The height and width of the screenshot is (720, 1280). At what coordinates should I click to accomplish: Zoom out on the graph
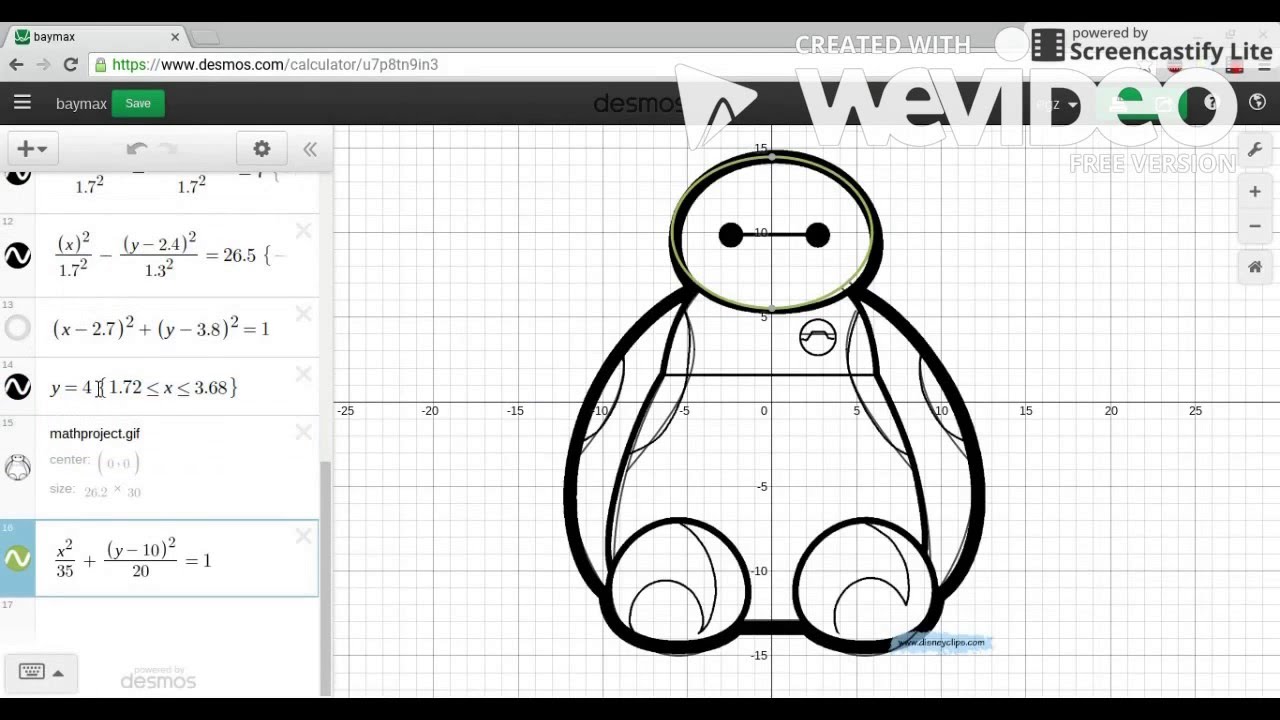(1255, 226)
